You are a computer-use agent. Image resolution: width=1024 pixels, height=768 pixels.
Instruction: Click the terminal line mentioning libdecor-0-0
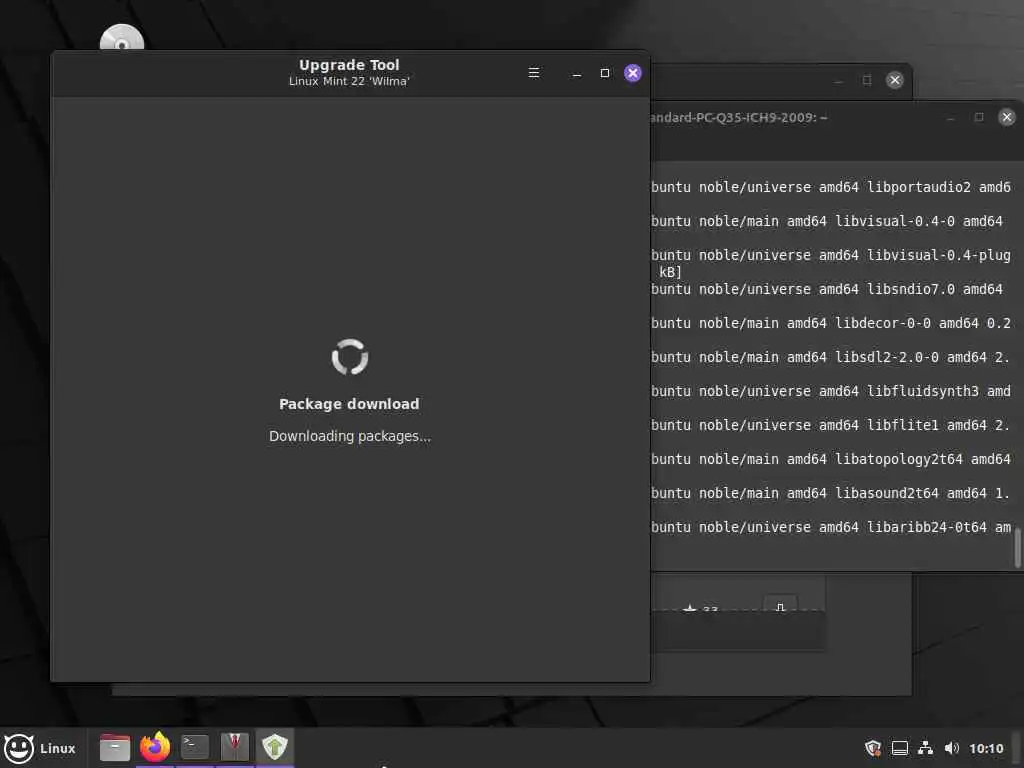tap(831, 323)
